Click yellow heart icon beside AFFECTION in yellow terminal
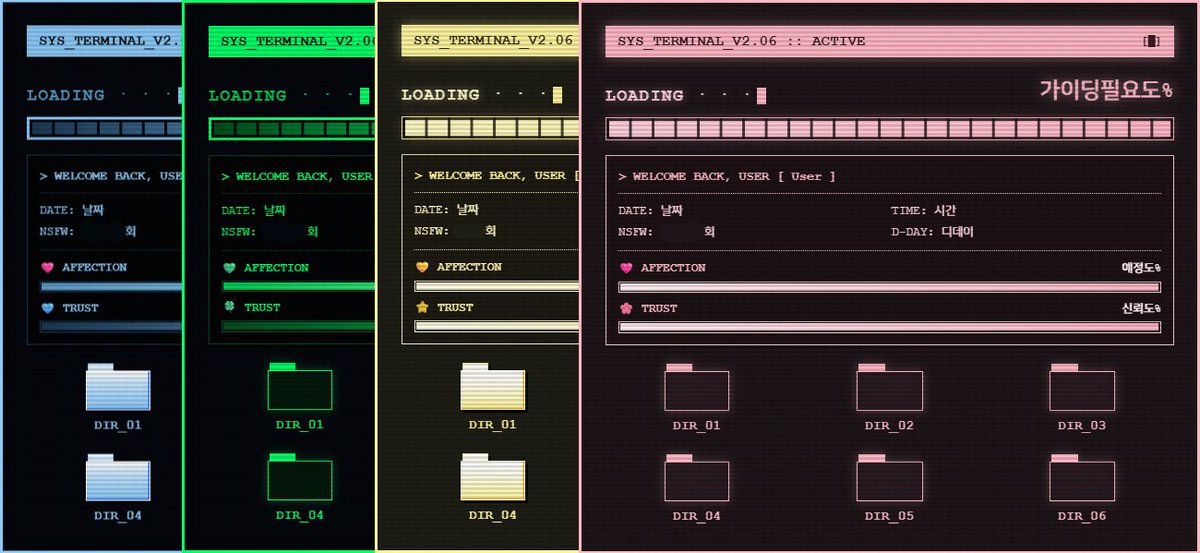 click(422, 267)
